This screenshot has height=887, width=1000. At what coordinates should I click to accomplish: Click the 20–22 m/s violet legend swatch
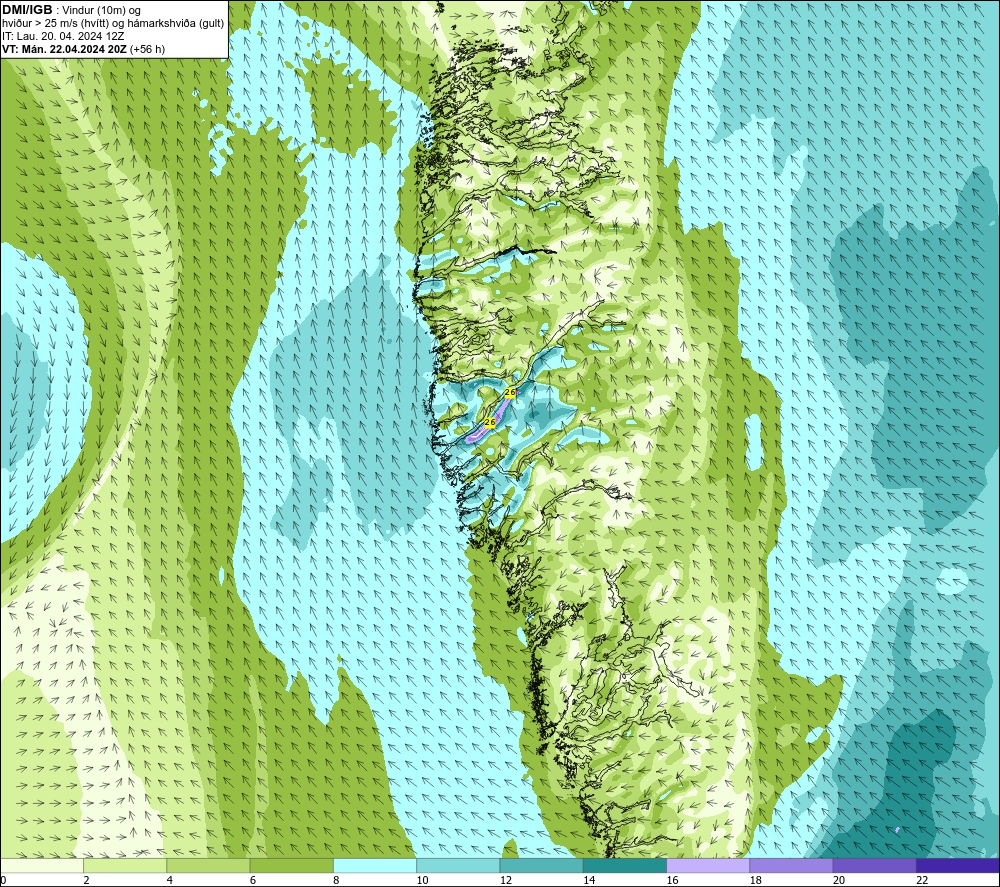point(874,865)
